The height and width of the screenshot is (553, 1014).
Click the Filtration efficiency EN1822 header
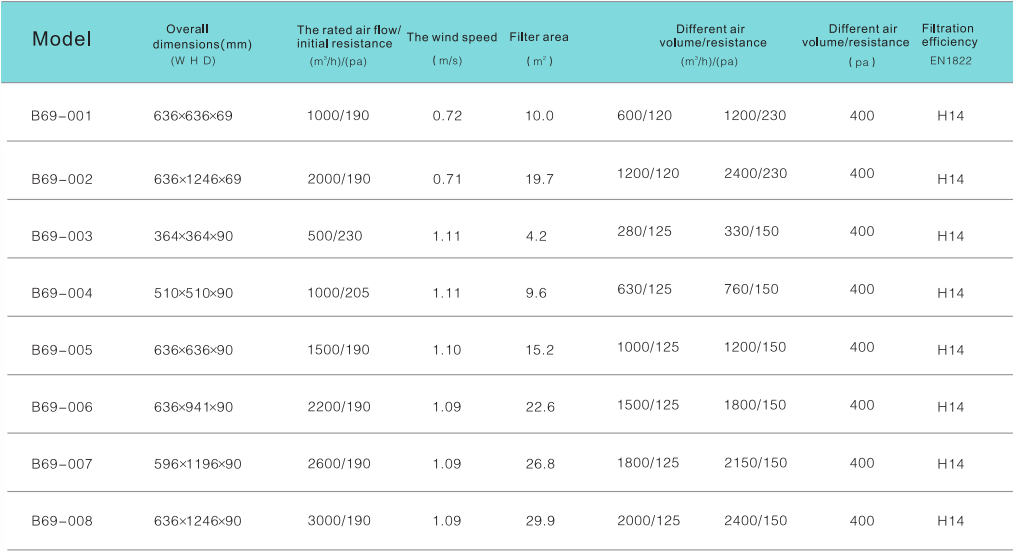[x=949, y=44]
